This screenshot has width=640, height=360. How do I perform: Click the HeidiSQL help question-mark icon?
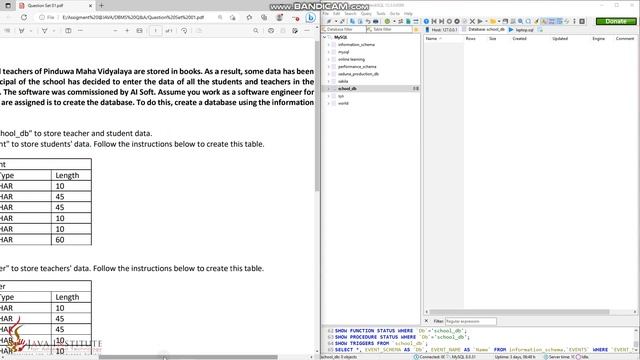(426, 21)
